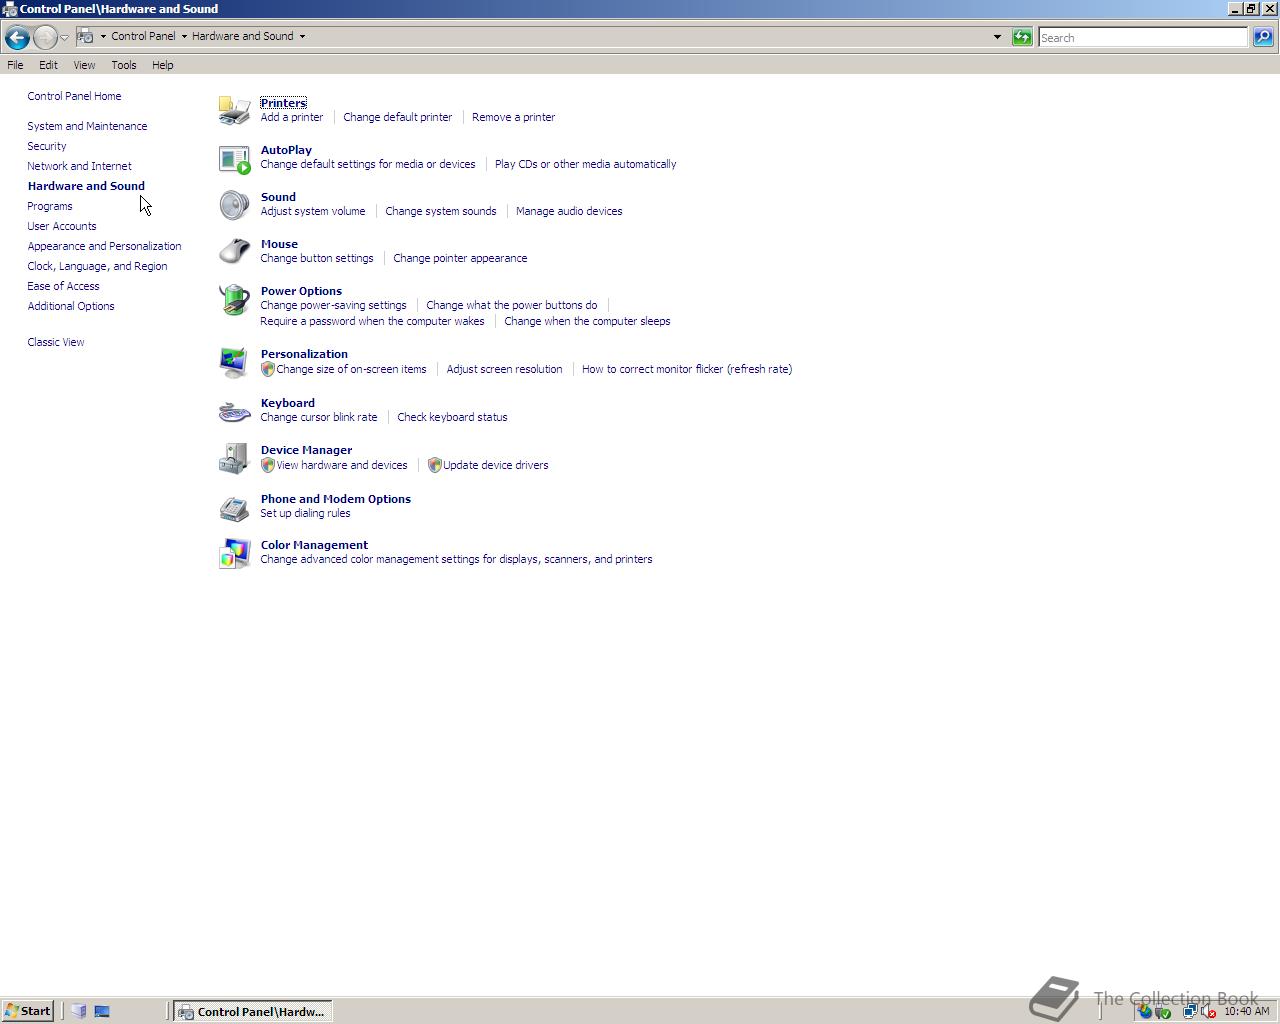Click Check keyboard status
The width and height of the screenshot is (1280, 1024).
pyautogui.click(x=452, y=417)
